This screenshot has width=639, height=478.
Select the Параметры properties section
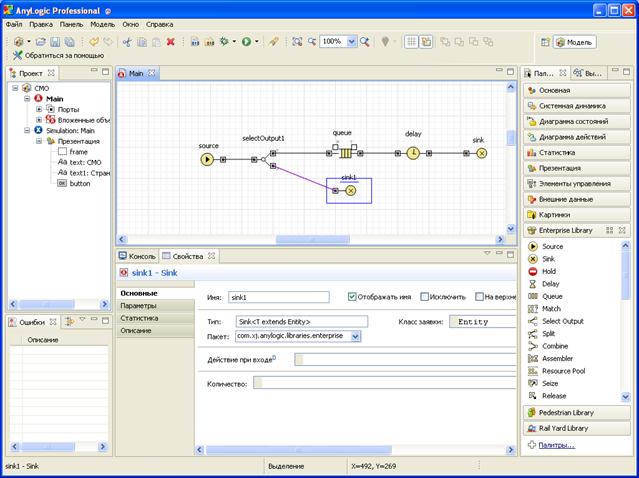(x=155, y=306)
